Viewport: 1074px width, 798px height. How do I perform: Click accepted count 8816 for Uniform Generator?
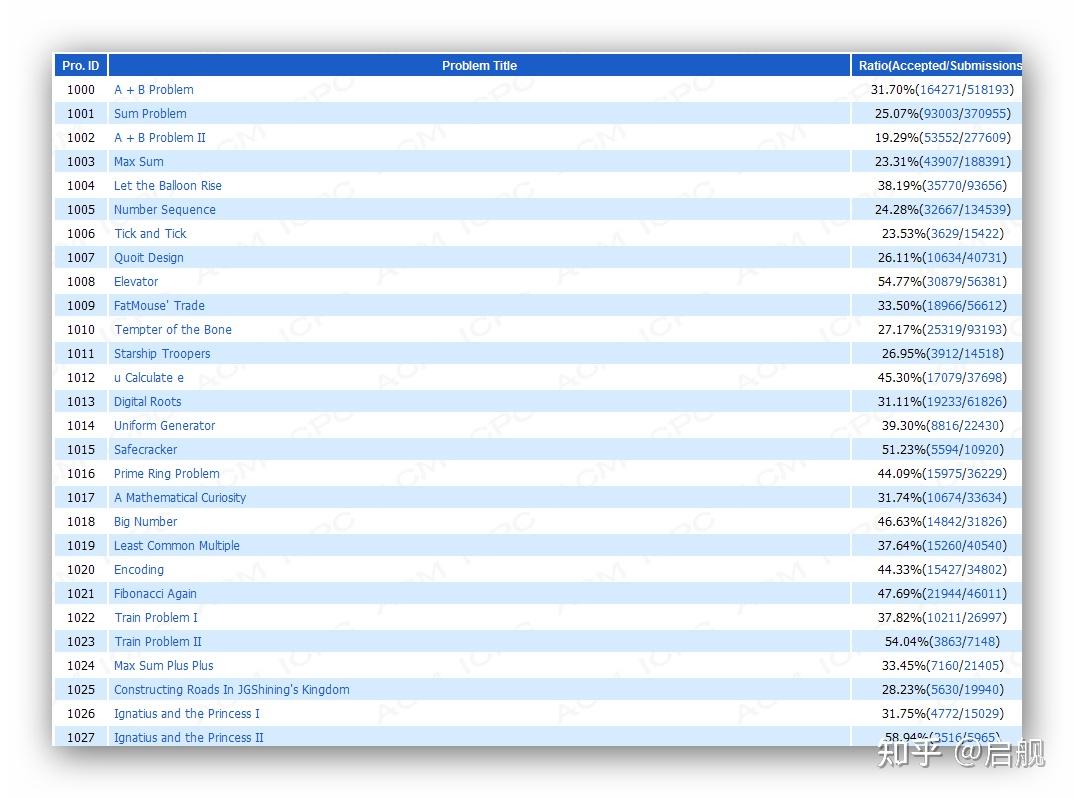pos(945,425)
